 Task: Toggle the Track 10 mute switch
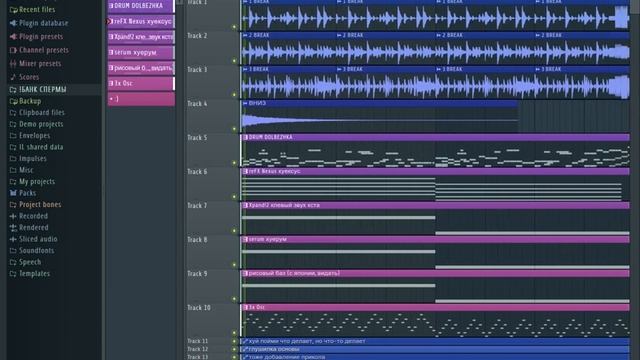pyautogui.click(x=234, y=333)
